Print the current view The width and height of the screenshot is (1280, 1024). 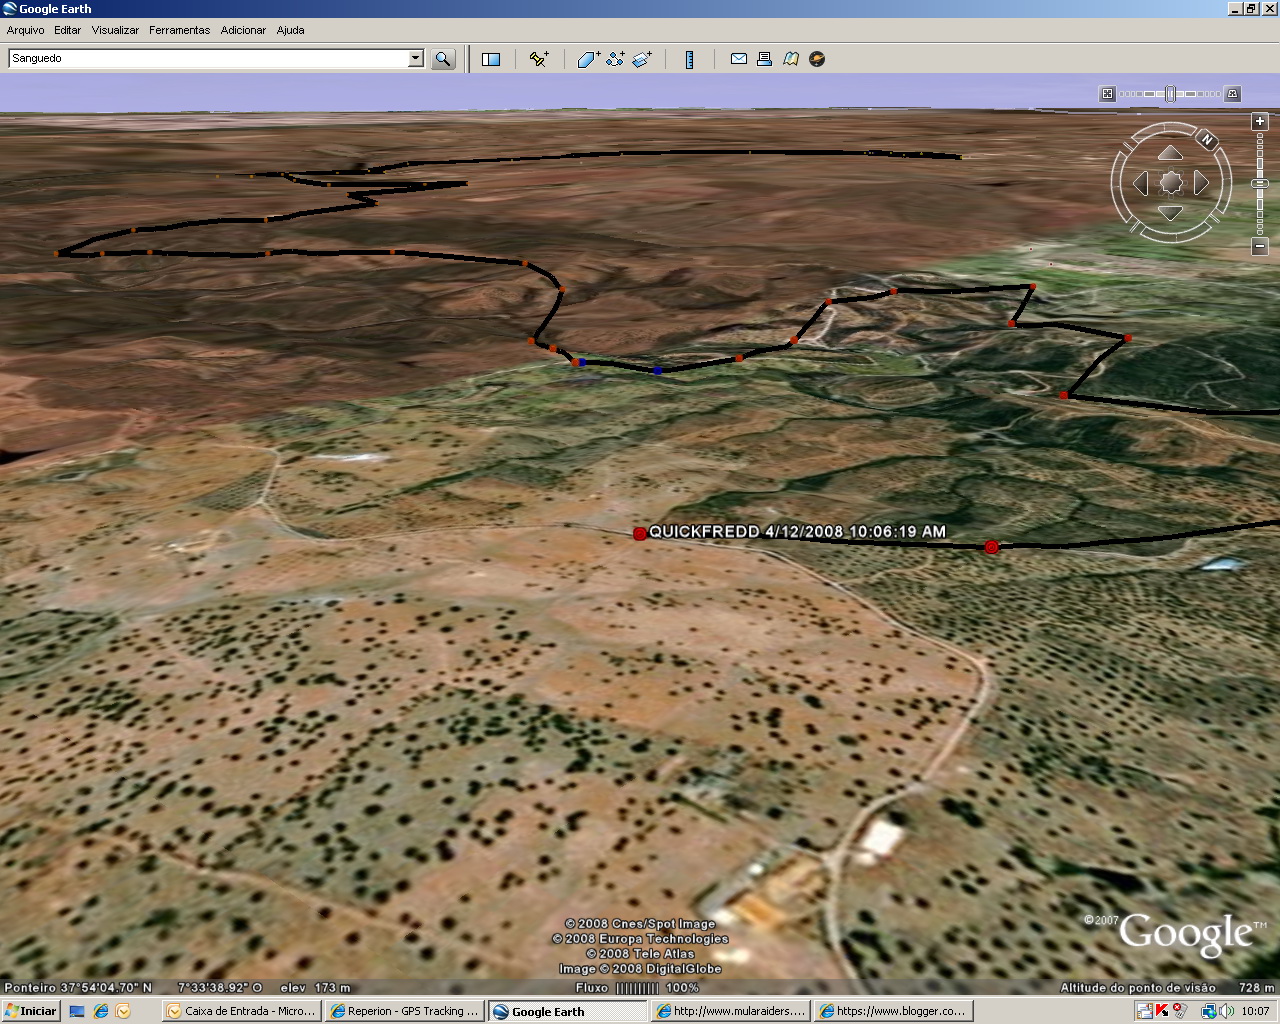pyautogui.click(x=764, y=59)
